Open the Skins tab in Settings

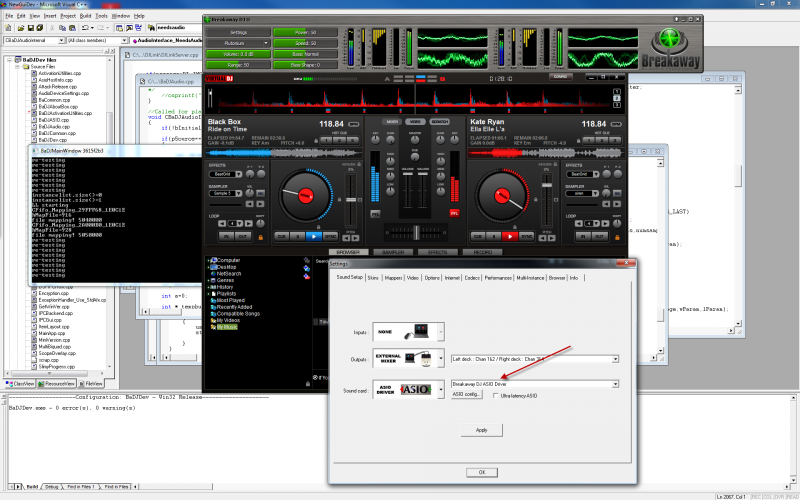tap(373, 278)
